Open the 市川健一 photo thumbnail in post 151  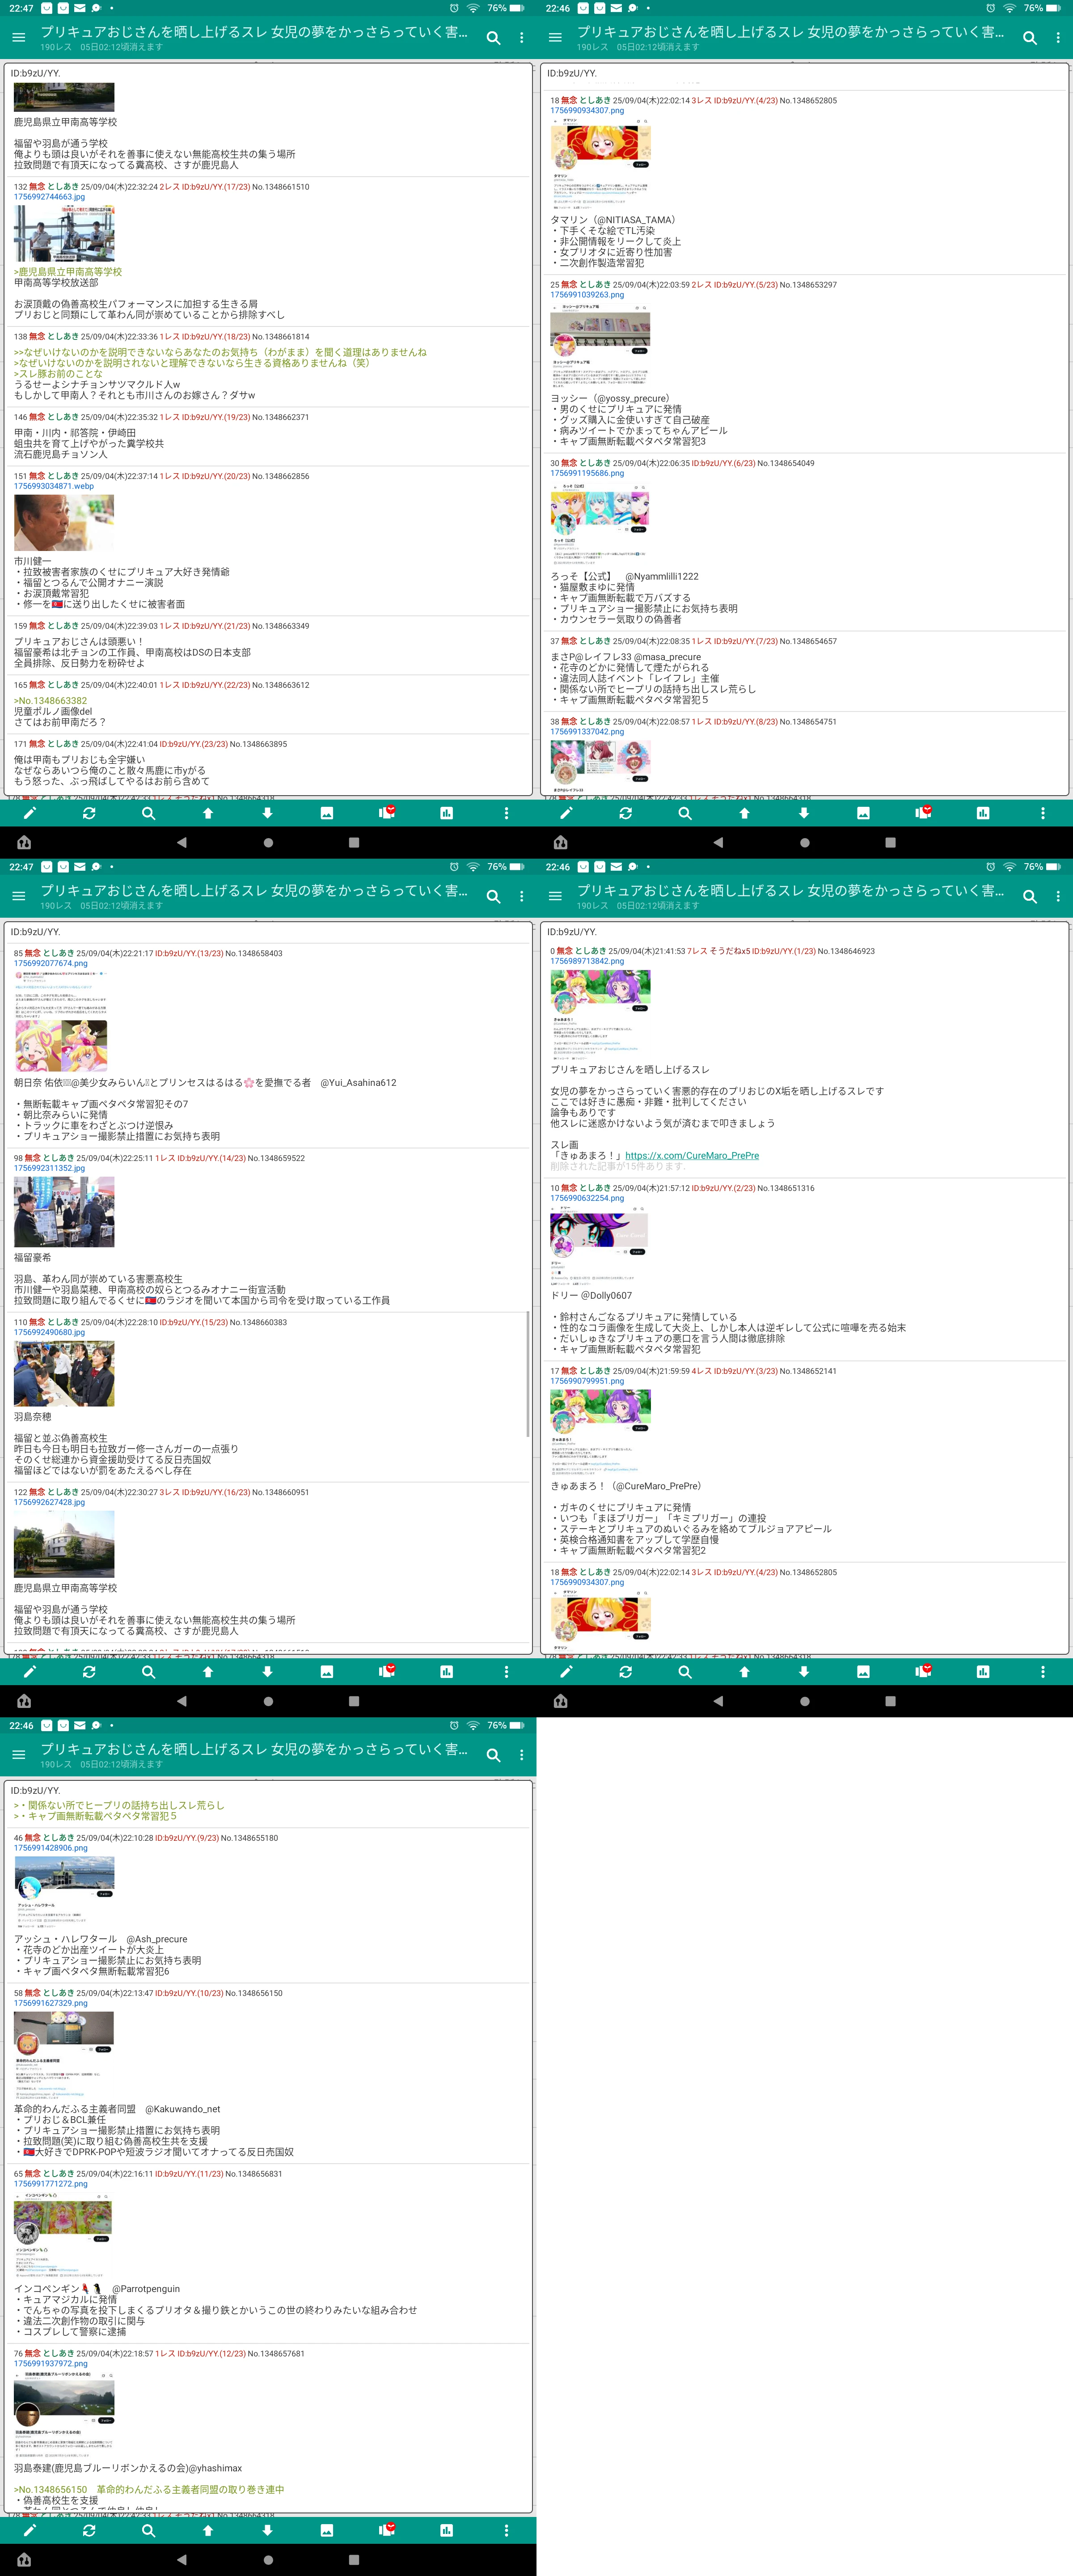[64, 522]
